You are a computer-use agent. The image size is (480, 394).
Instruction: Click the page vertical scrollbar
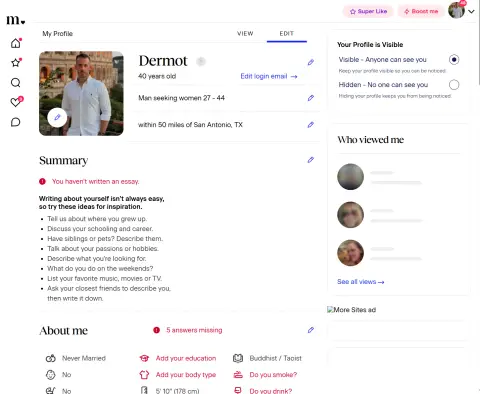coord(479,43)
